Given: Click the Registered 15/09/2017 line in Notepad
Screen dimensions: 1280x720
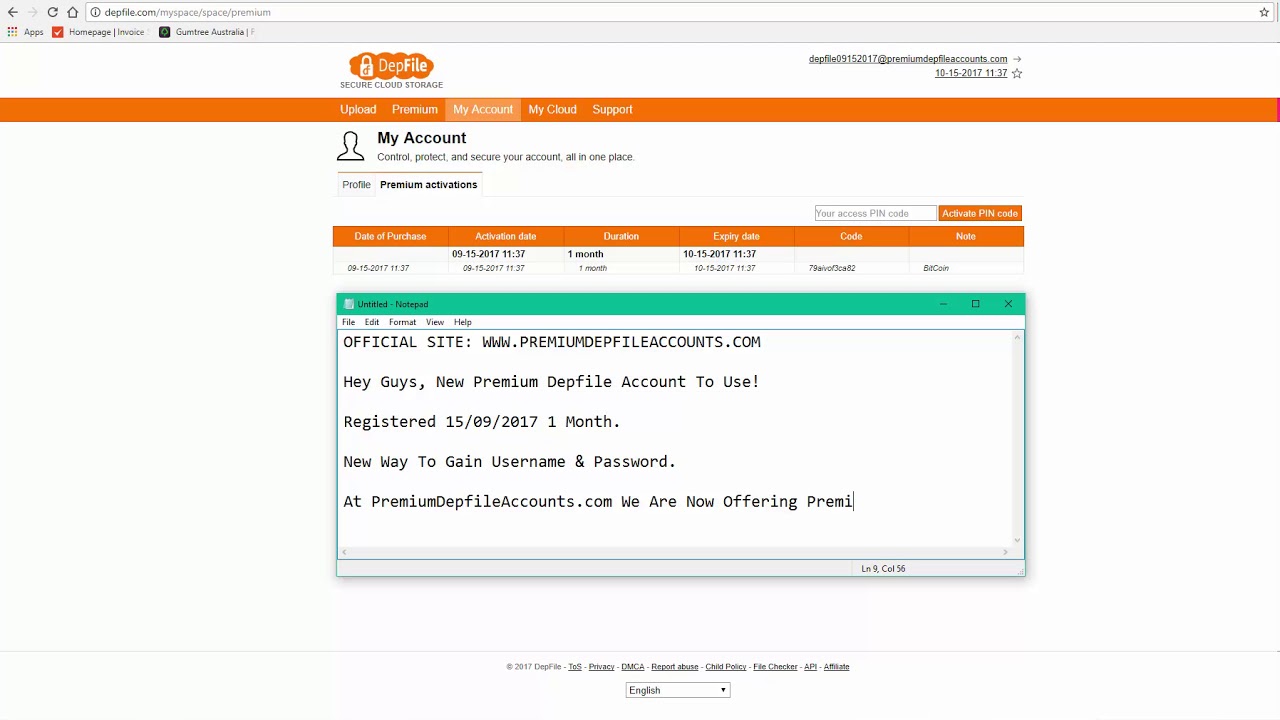Looking at the screenshot, I should [482, 422].
